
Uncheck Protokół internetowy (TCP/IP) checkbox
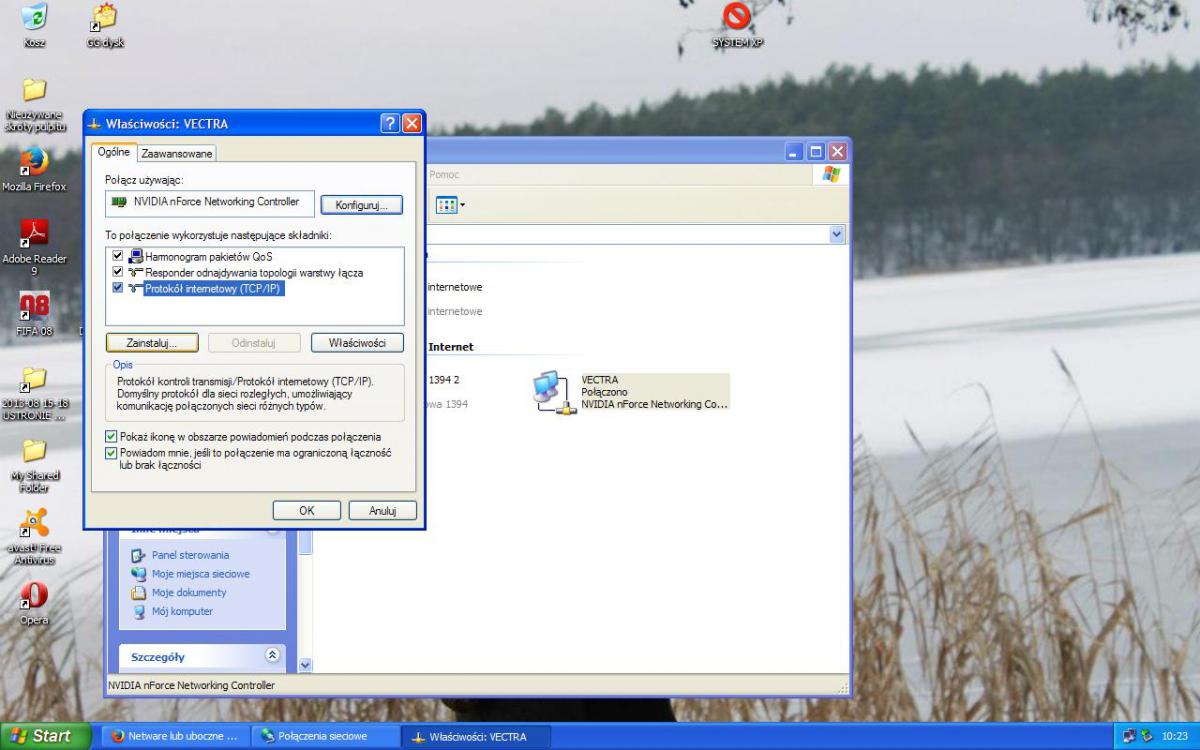118,288
